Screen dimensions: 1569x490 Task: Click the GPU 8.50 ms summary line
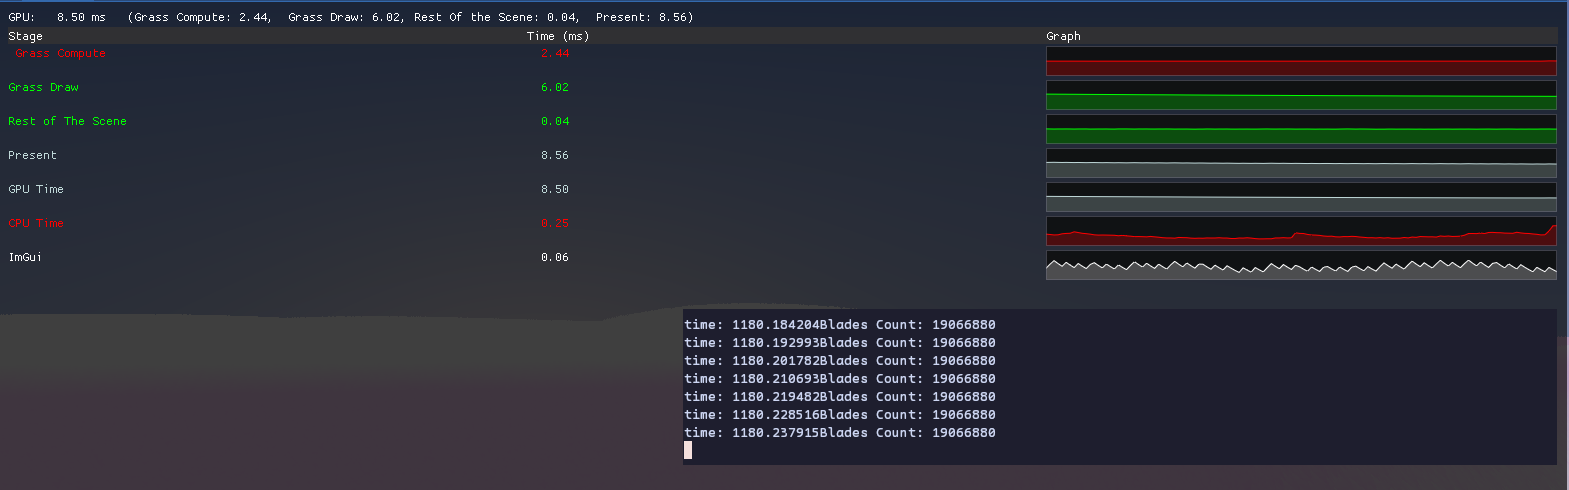click(351, 17)
